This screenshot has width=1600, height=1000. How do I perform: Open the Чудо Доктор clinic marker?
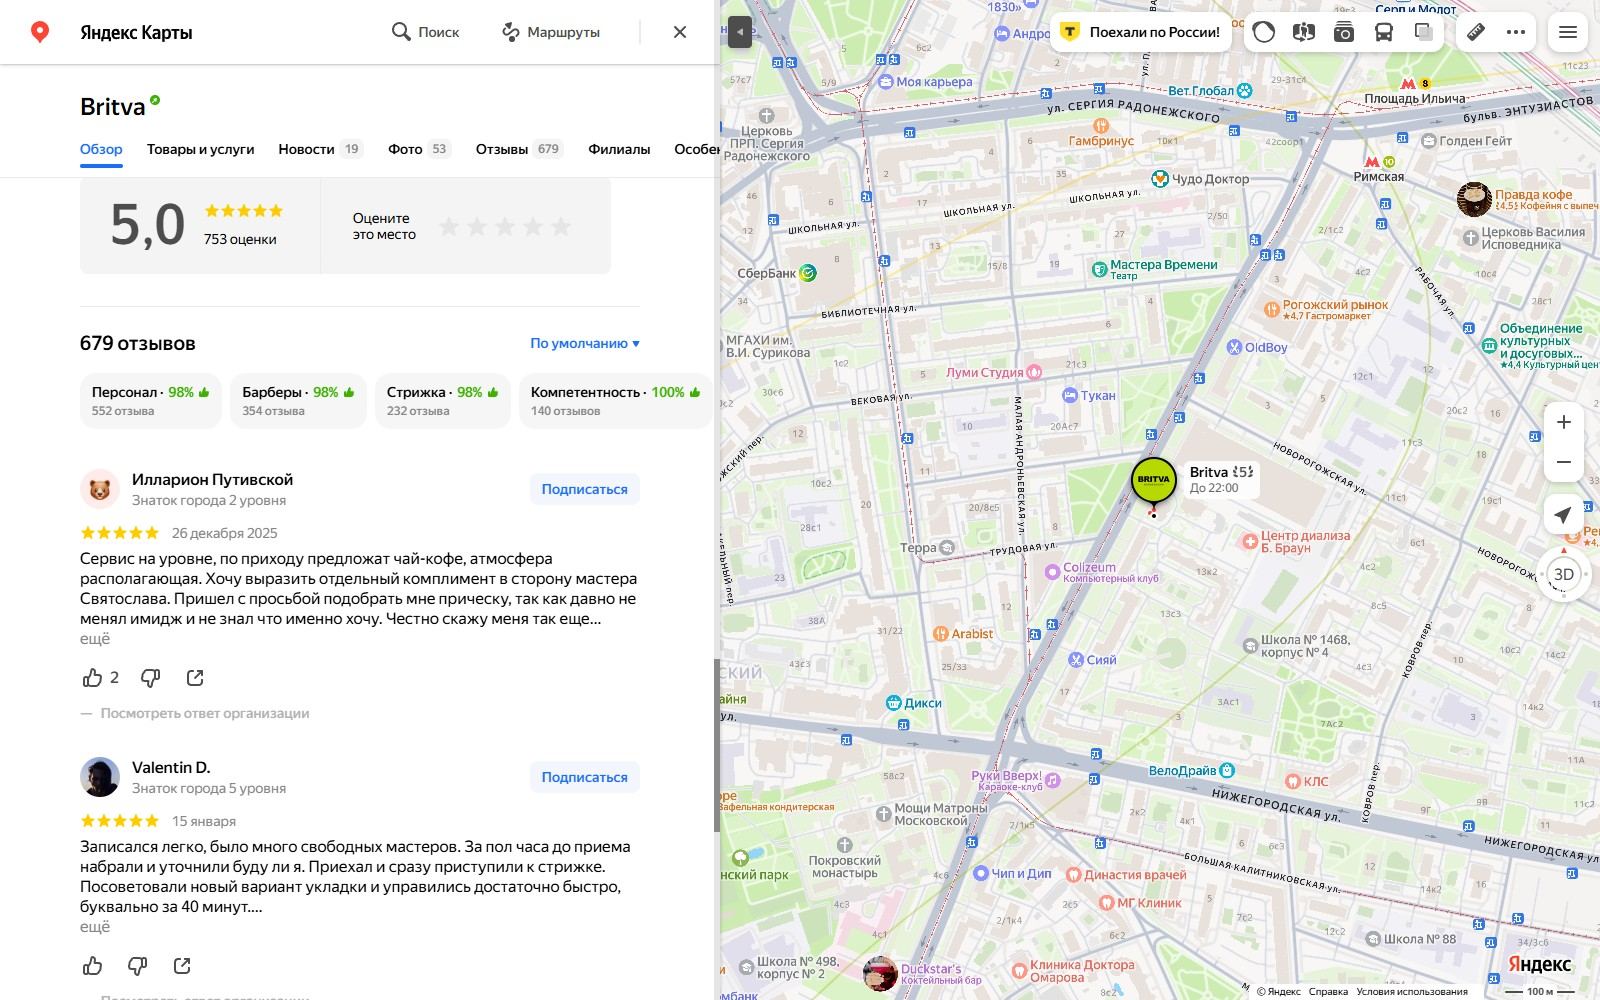coord(1200,179)
